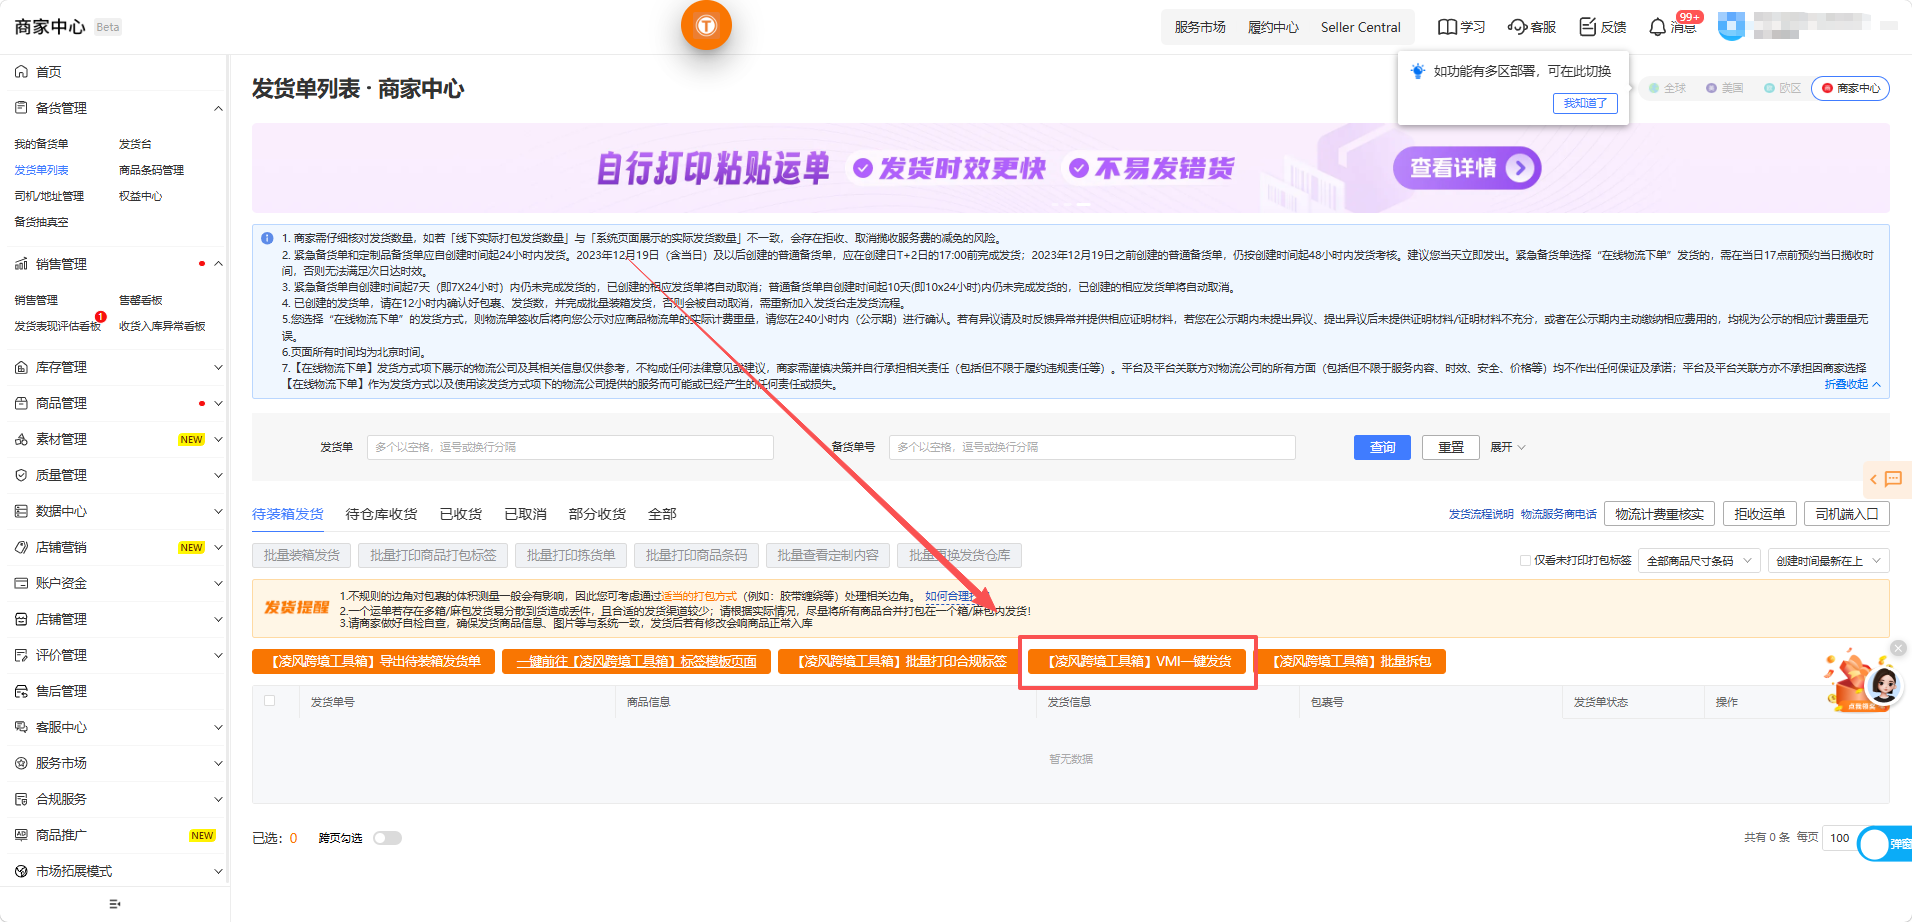1912x922 pixels.
Task: Switch to 部分收货 tab
Action: tap(598, 515)
